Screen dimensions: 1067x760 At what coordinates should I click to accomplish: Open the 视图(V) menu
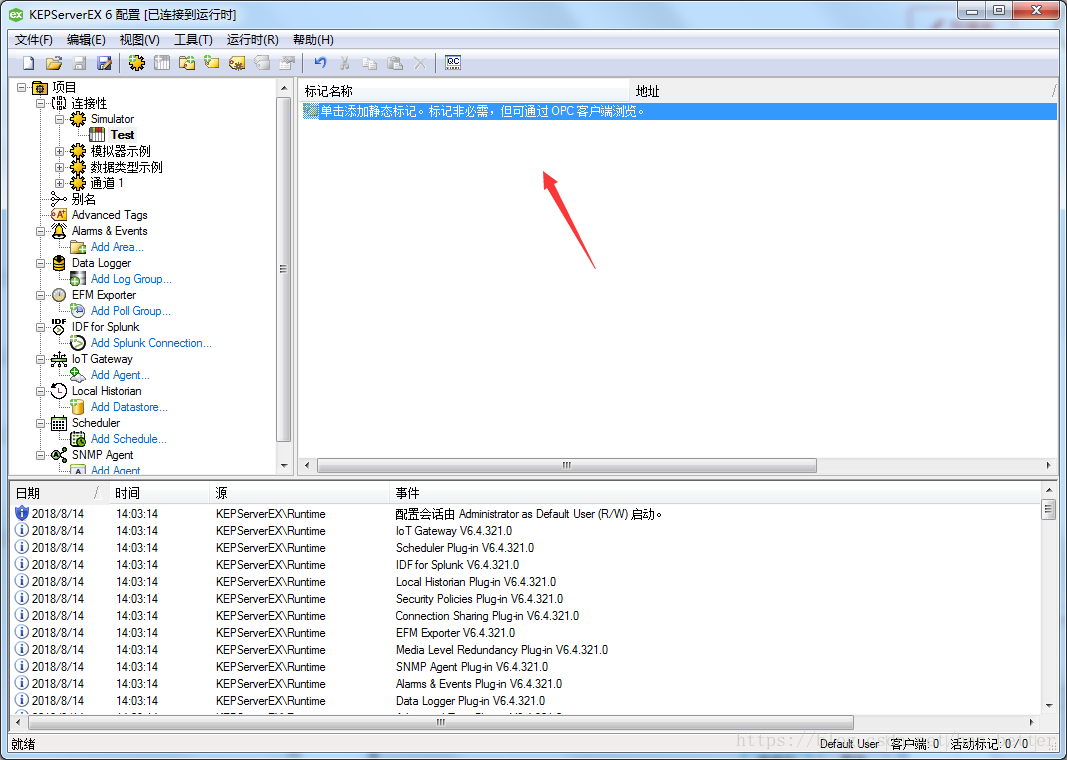[139, 39]
